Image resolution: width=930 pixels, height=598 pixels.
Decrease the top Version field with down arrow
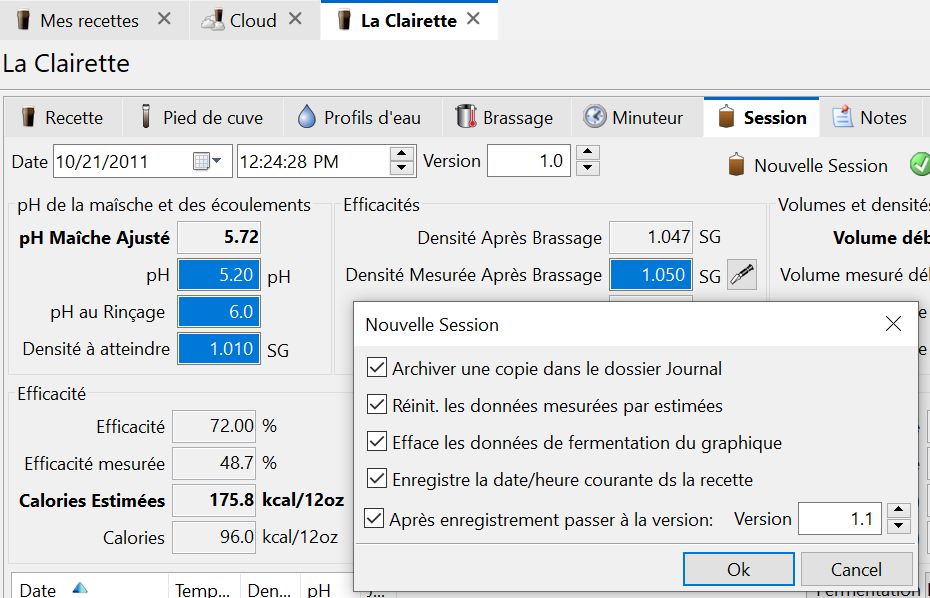tap(588, 168)
